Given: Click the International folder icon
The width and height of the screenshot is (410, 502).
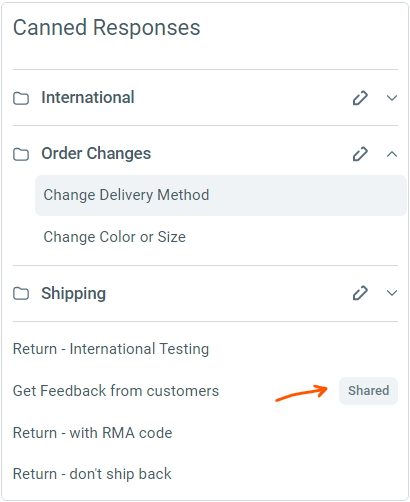Looking at the screenshot, I should [x=21, y=98].
